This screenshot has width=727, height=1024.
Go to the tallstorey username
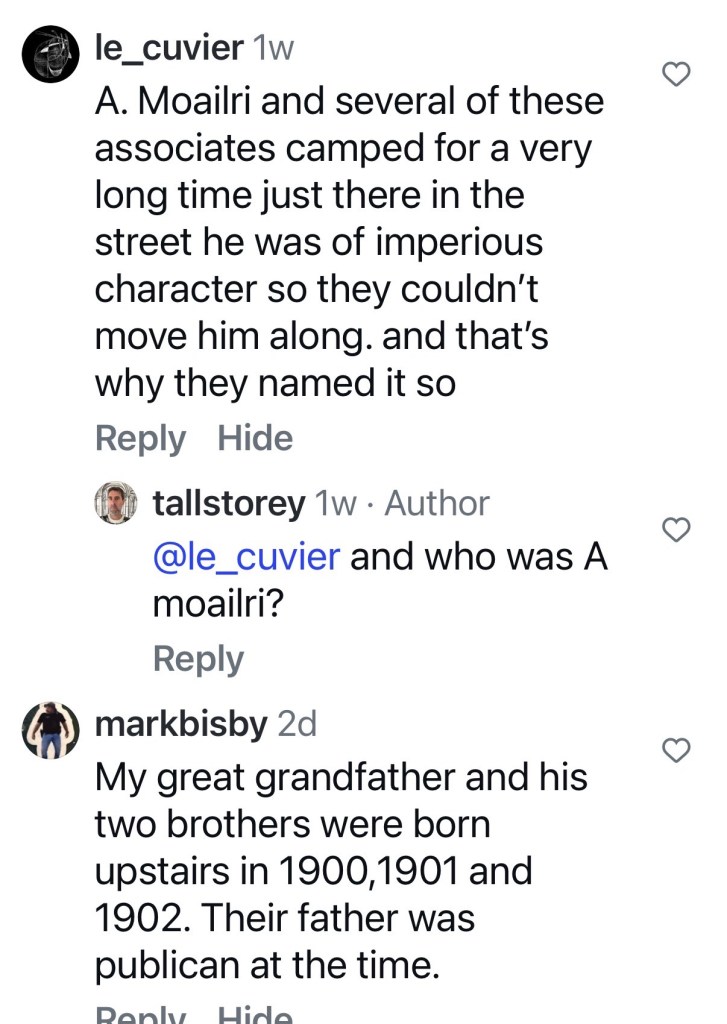click(x=229, y=503)
